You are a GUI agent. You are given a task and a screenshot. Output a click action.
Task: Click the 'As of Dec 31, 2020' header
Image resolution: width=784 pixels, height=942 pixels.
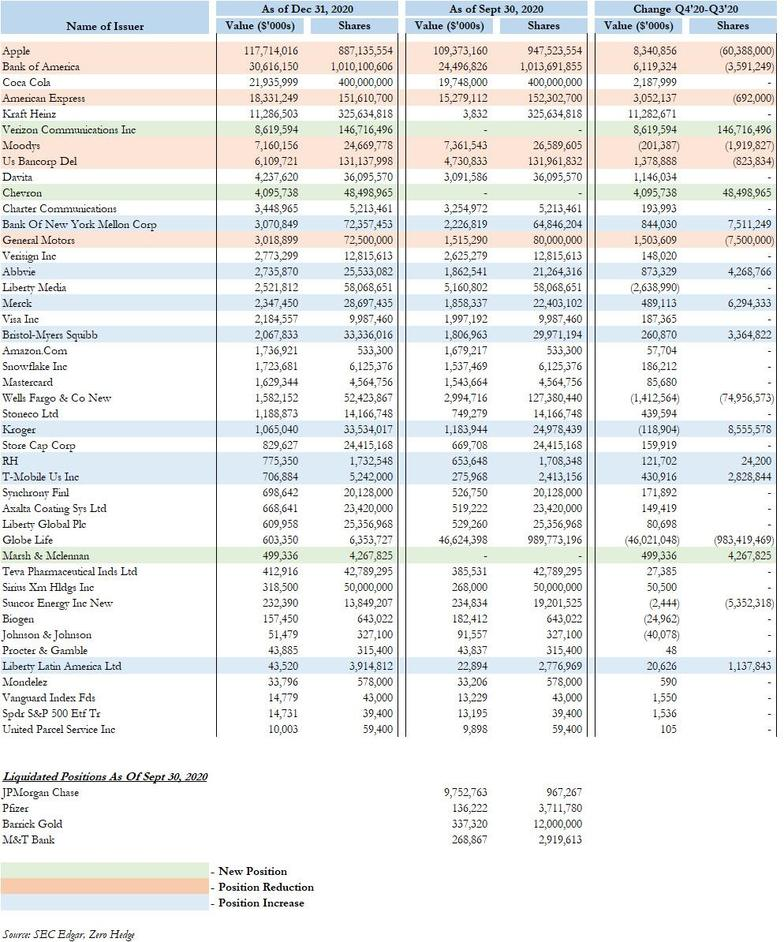point(307,9)
